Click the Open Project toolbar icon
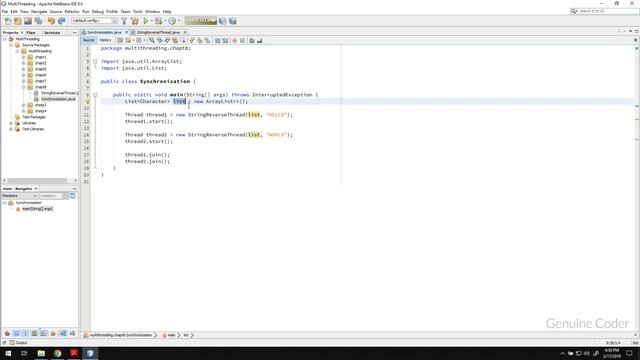This screenshot has width=640, height=360. tap(28, 21)
